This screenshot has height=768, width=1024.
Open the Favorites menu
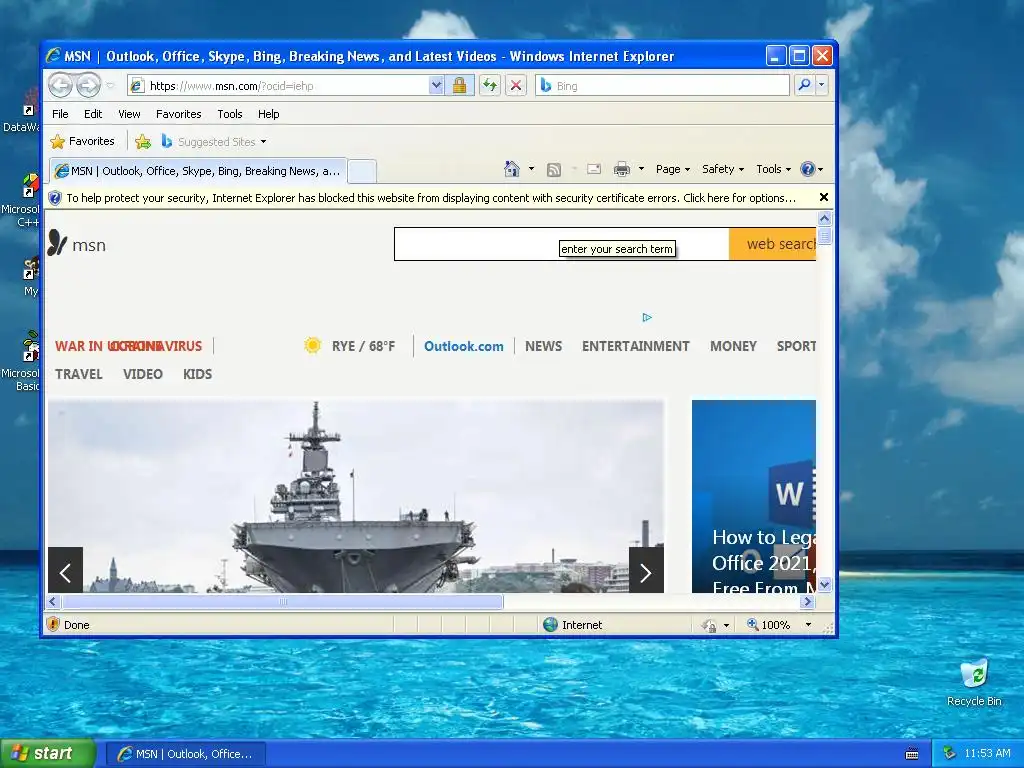178,114
